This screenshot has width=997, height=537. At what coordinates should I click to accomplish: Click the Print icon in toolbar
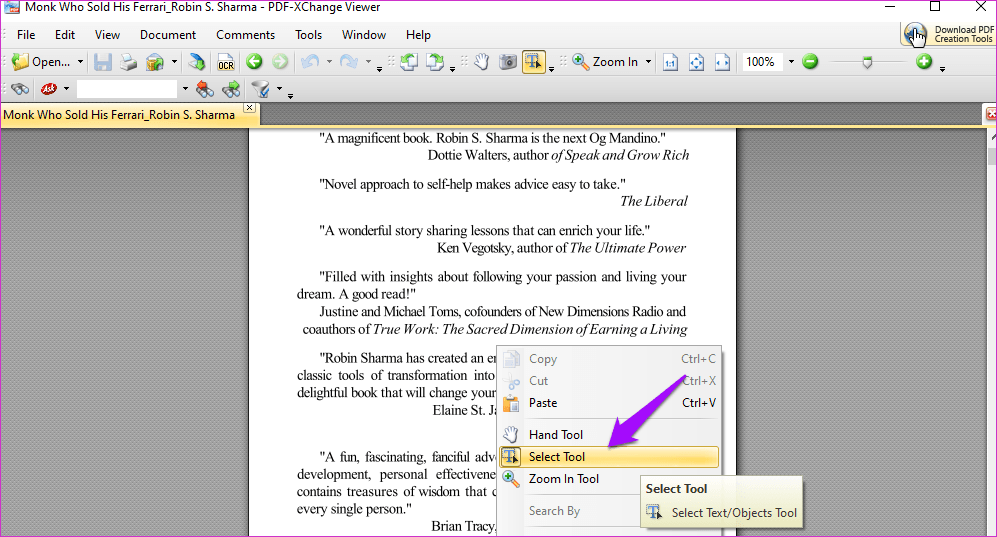click(x=128, y=62)
